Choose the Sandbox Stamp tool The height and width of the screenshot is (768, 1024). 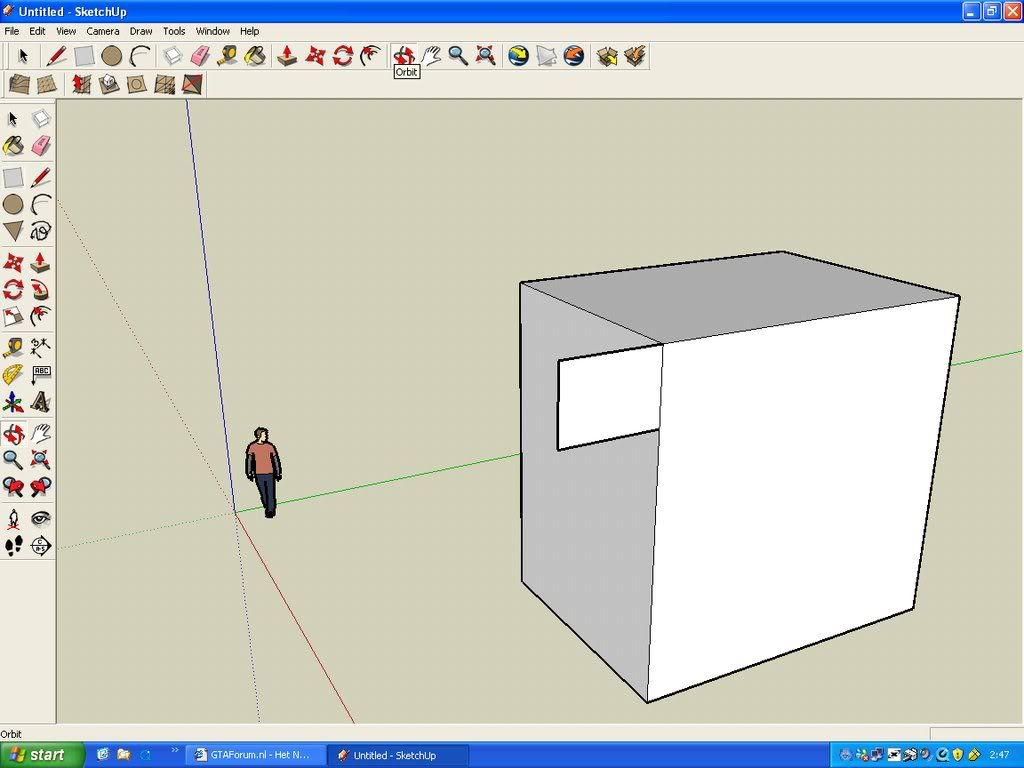click(108, 84)
